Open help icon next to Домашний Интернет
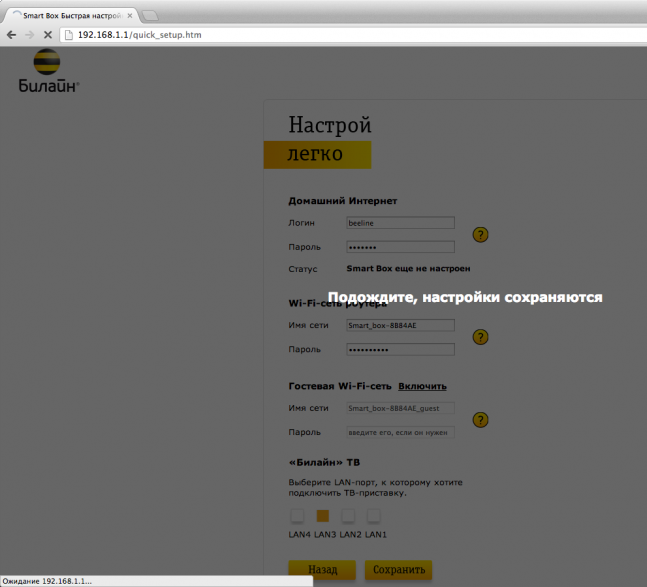The image size is (647, 587). 480,235
